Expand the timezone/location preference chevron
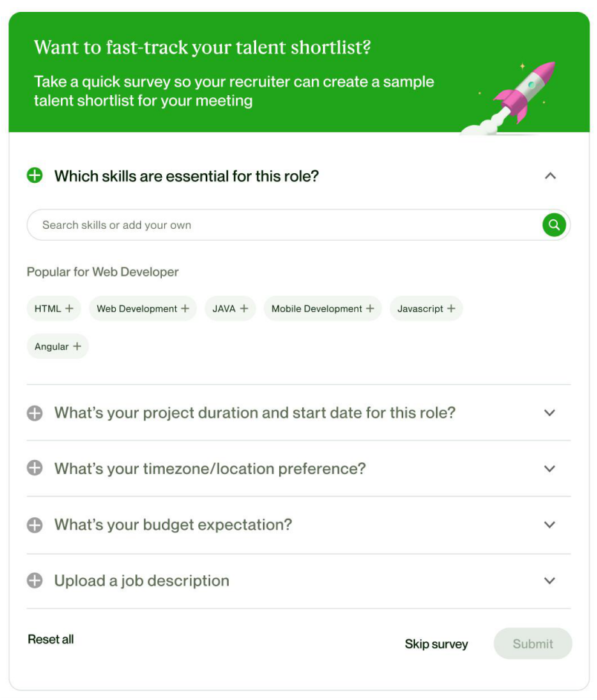This screenshot has height=700, width=597. tap(550, 469)
